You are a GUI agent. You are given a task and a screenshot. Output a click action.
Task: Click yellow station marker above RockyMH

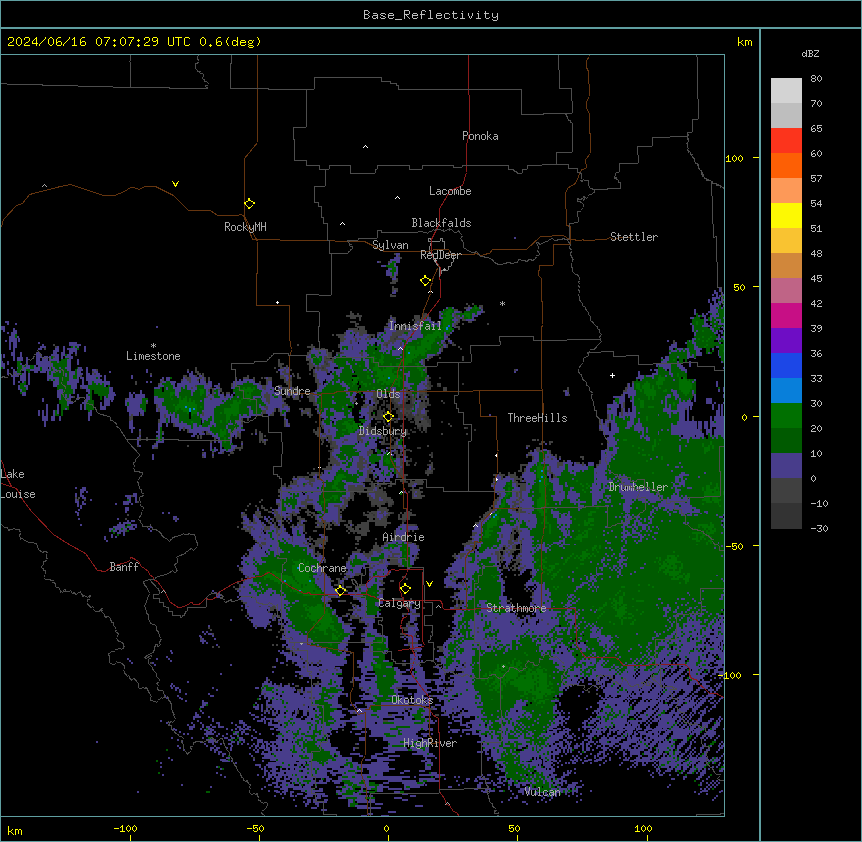pos(249,203)
